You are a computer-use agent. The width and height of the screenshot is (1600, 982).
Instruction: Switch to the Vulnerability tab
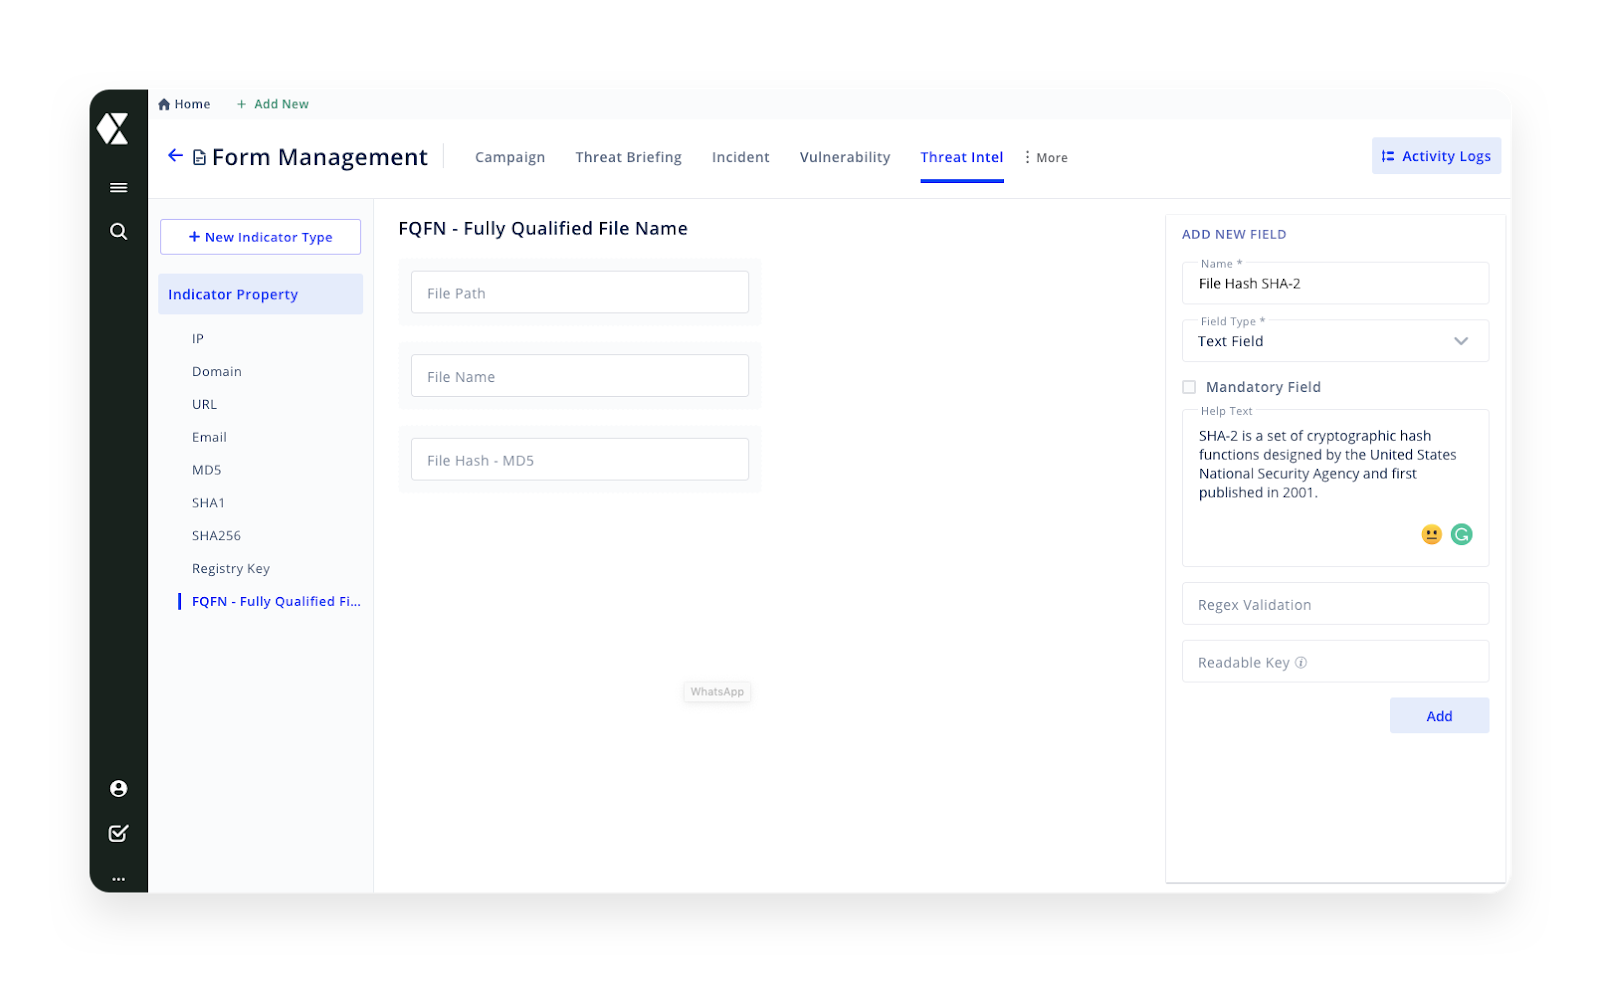[845, 158]
